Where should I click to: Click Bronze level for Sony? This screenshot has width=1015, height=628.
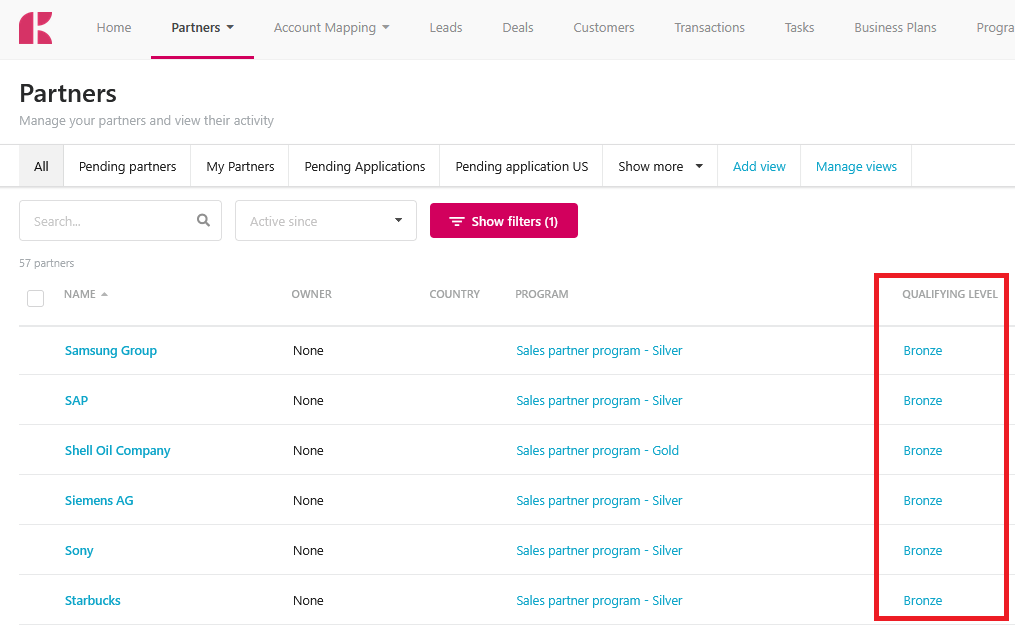tap(922, 550)
